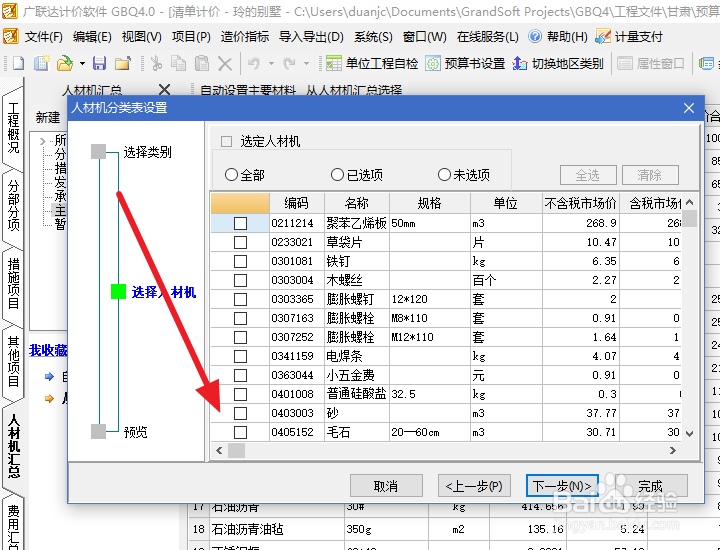The width and height of the screenshot is (720, 550).
Task: Switch to the 工程概况 side tab
Action: (13, 127)
